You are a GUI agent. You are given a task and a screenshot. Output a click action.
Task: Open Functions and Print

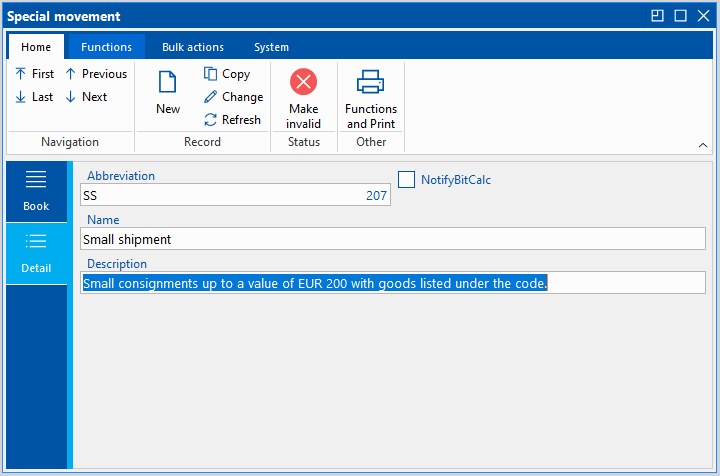(x=371, y=99)
